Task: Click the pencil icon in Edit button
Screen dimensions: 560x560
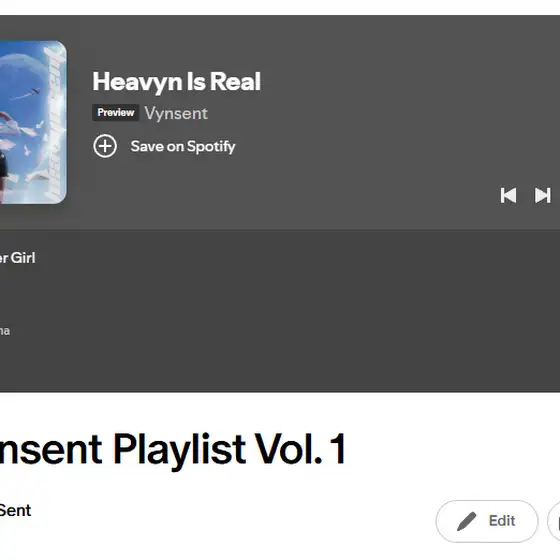Action: pyautogui.click(x=466, y=521)
